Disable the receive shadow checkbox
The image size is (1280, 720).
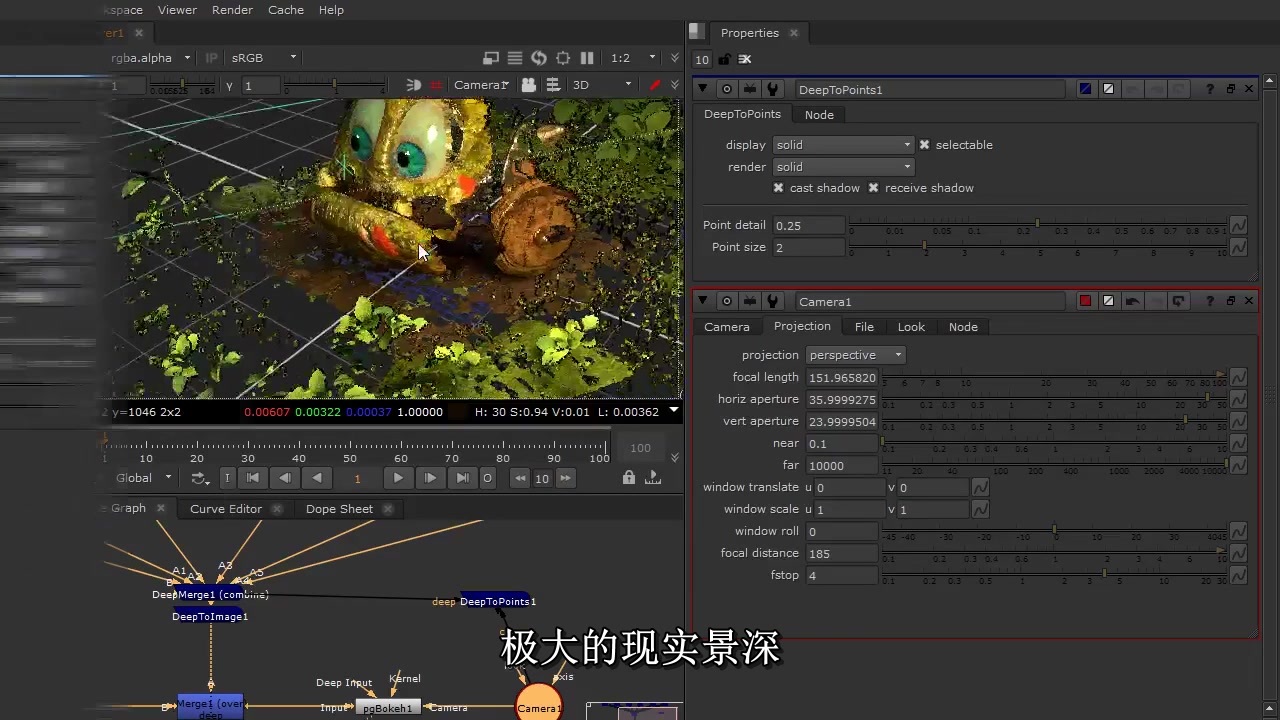[873, 188]
